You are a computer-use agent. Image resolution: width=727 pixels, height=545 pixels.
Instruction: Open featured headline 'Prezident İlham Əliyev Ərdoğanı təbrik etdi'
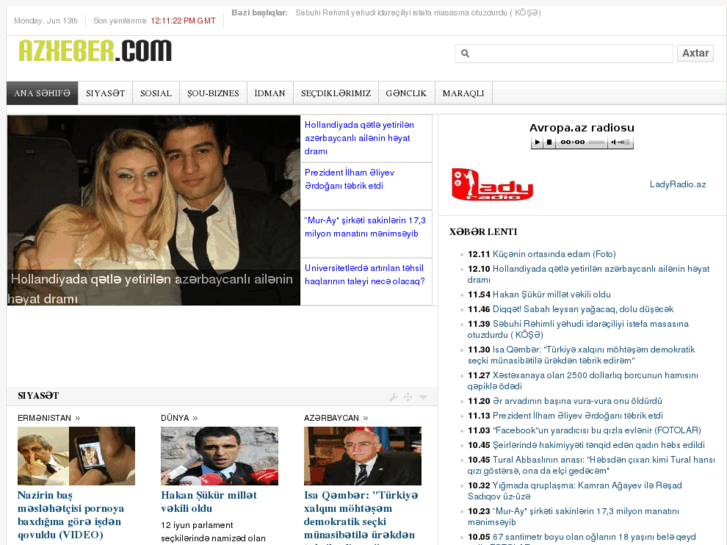pos(349,179)
